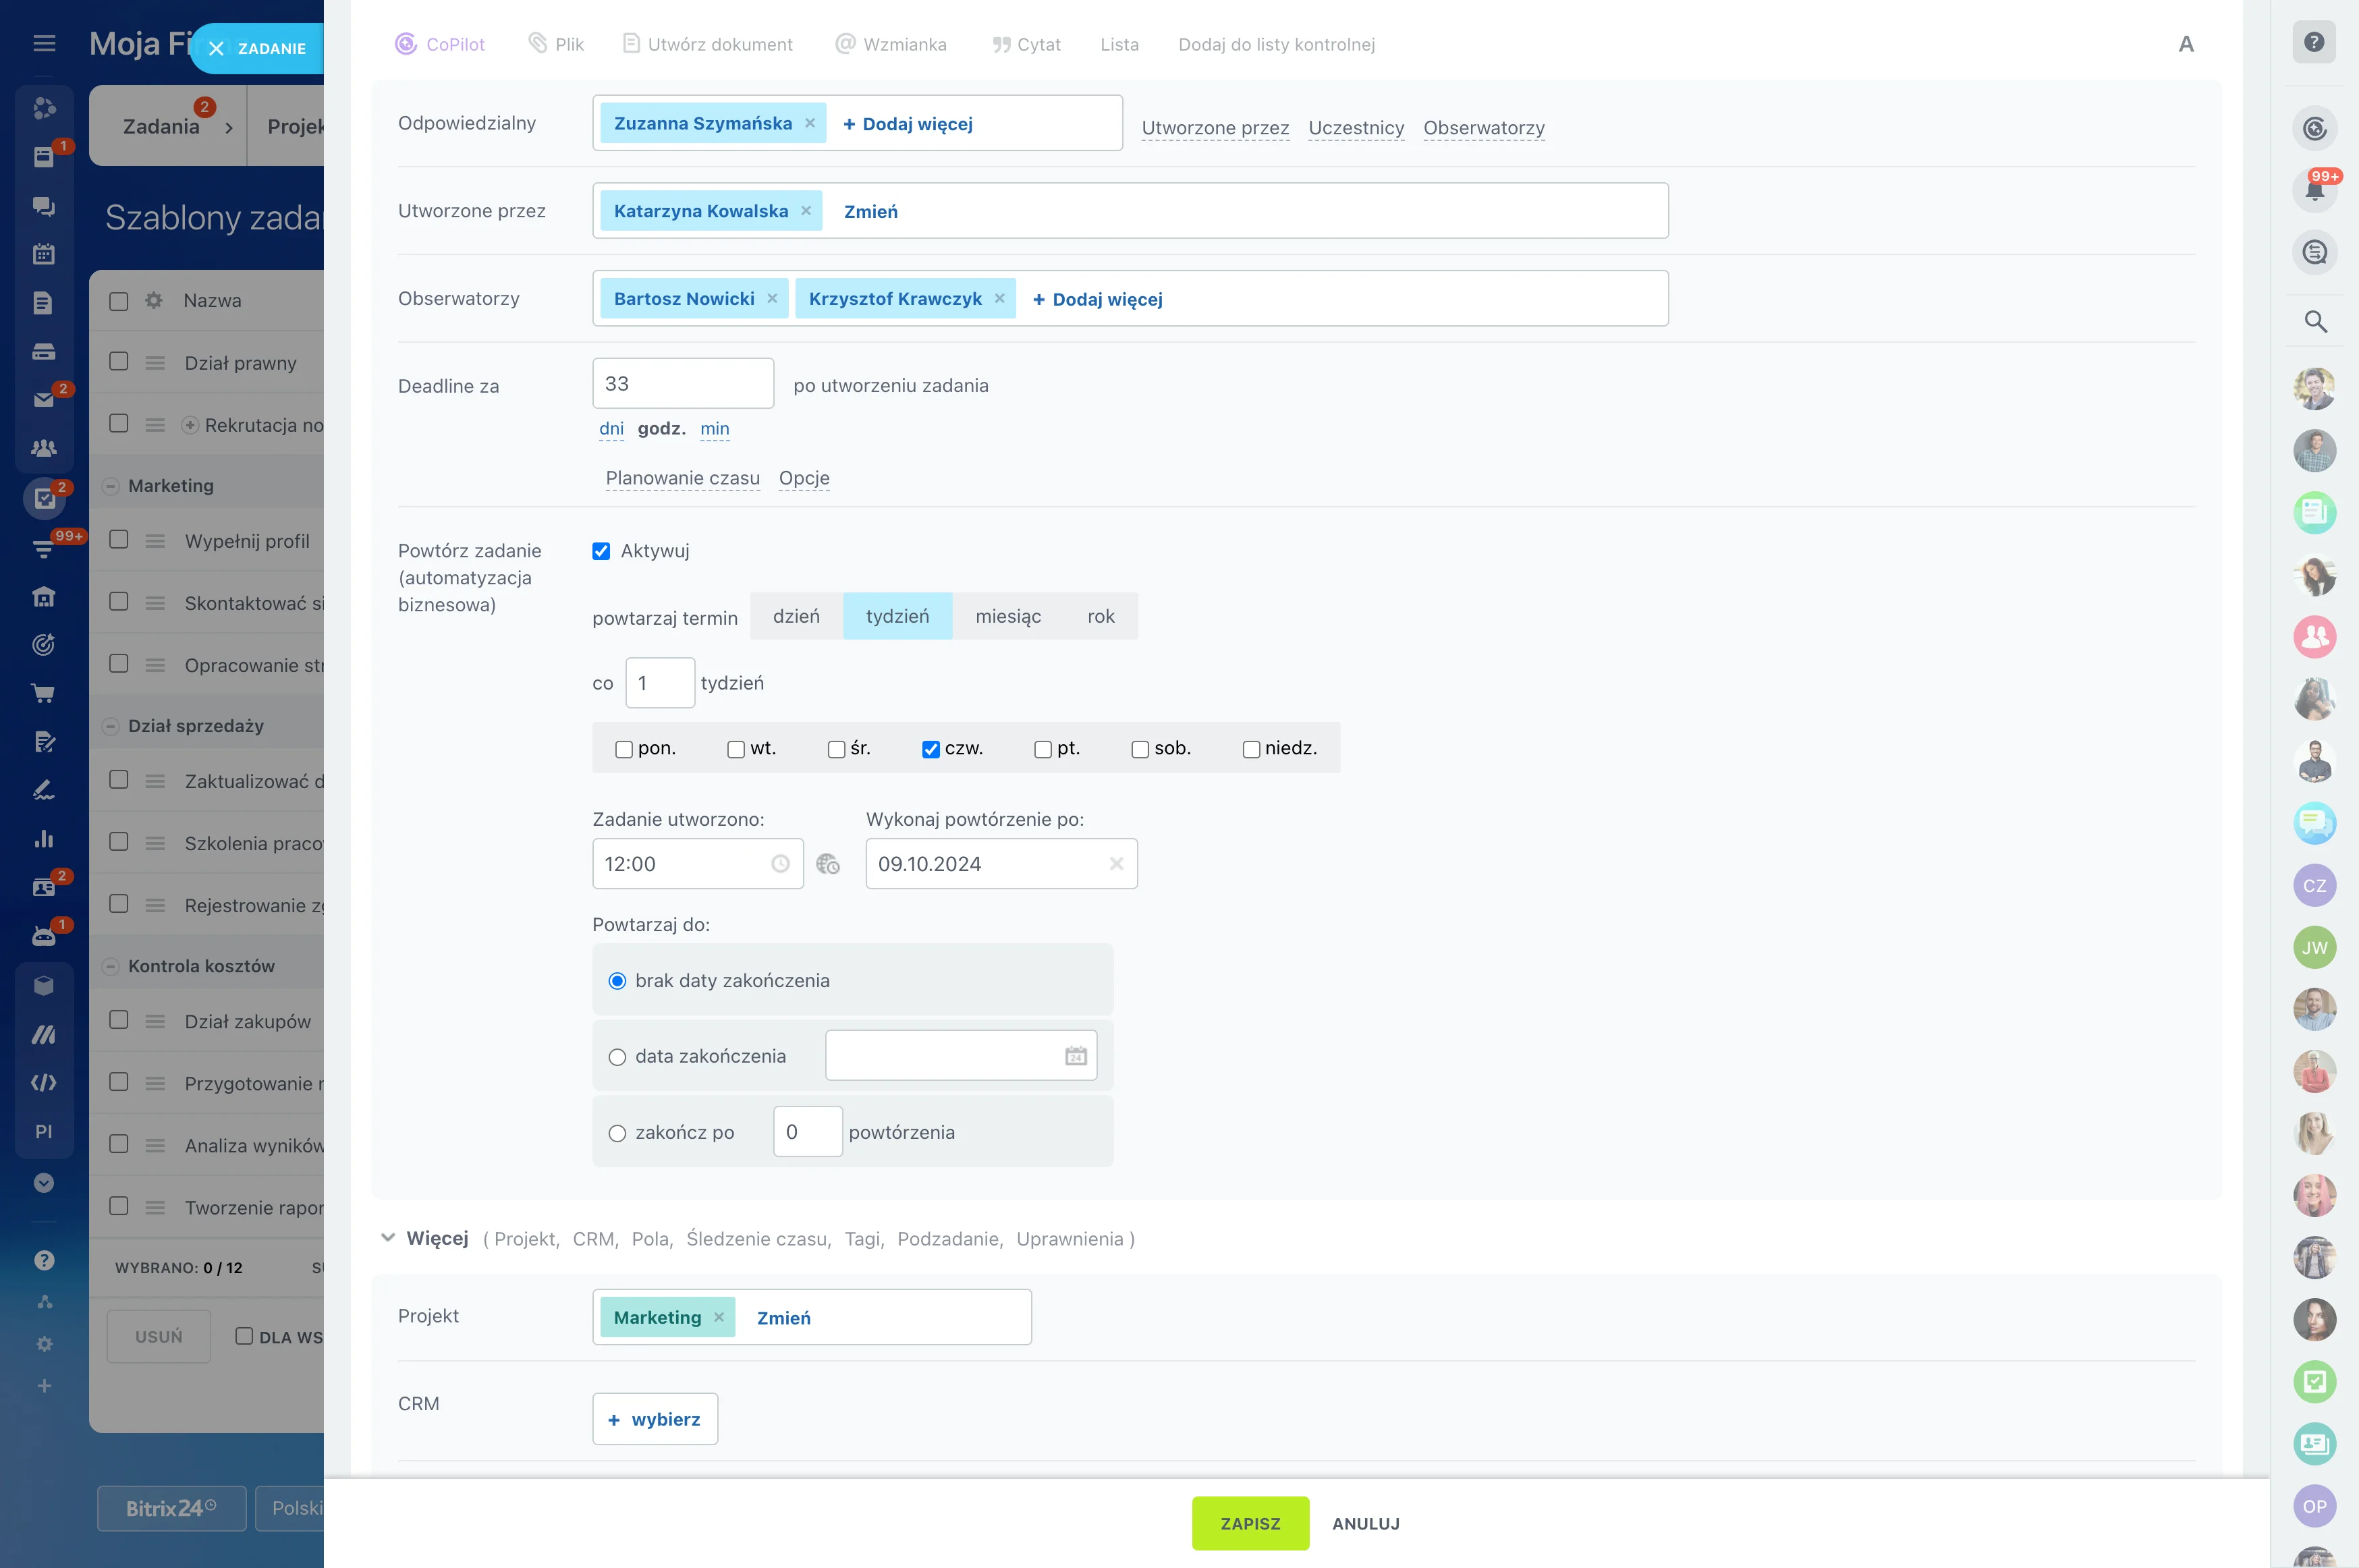Disable the Aktywuj repeat checkbox

tap(601, 551)
